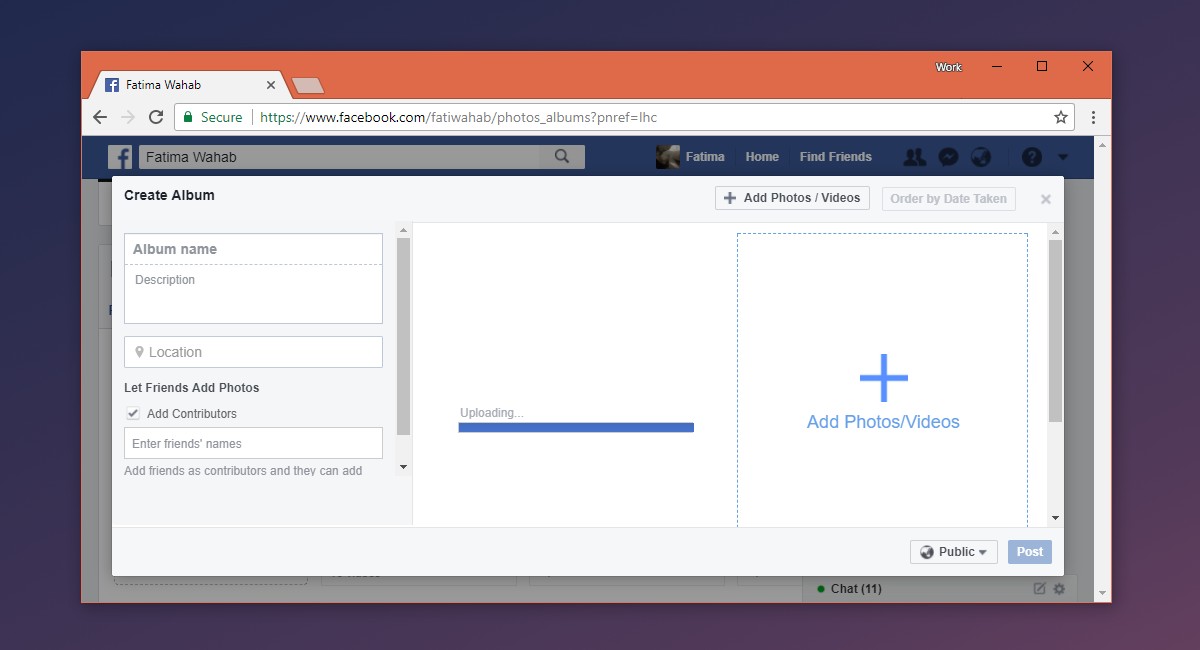Open Fatima profile link in top bar

[x=705, y=157]
